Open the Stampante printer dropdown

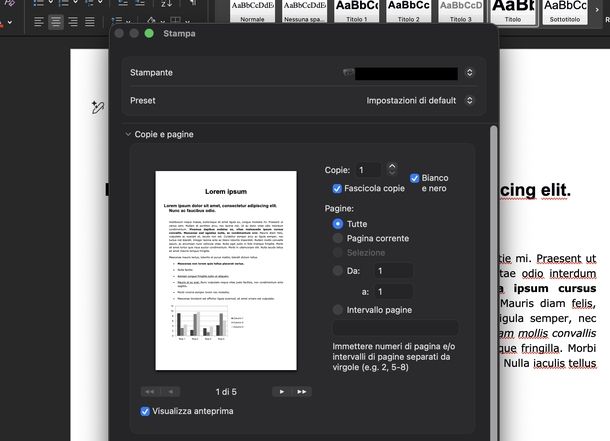(x=470, y=73)
